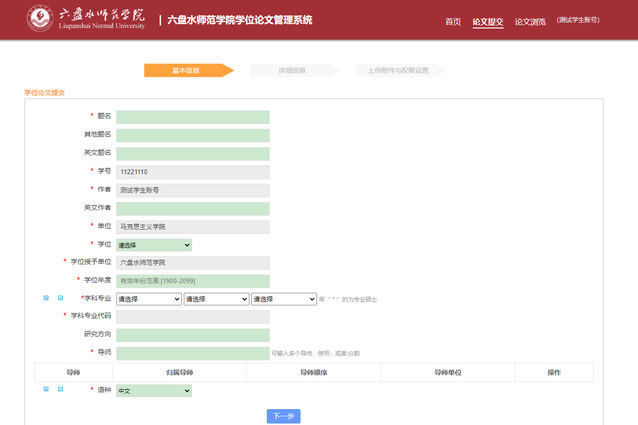The height and width of the screenshot is (425, 638).
Task: Open the 学位 dropdown
Action: coord(154,245)
